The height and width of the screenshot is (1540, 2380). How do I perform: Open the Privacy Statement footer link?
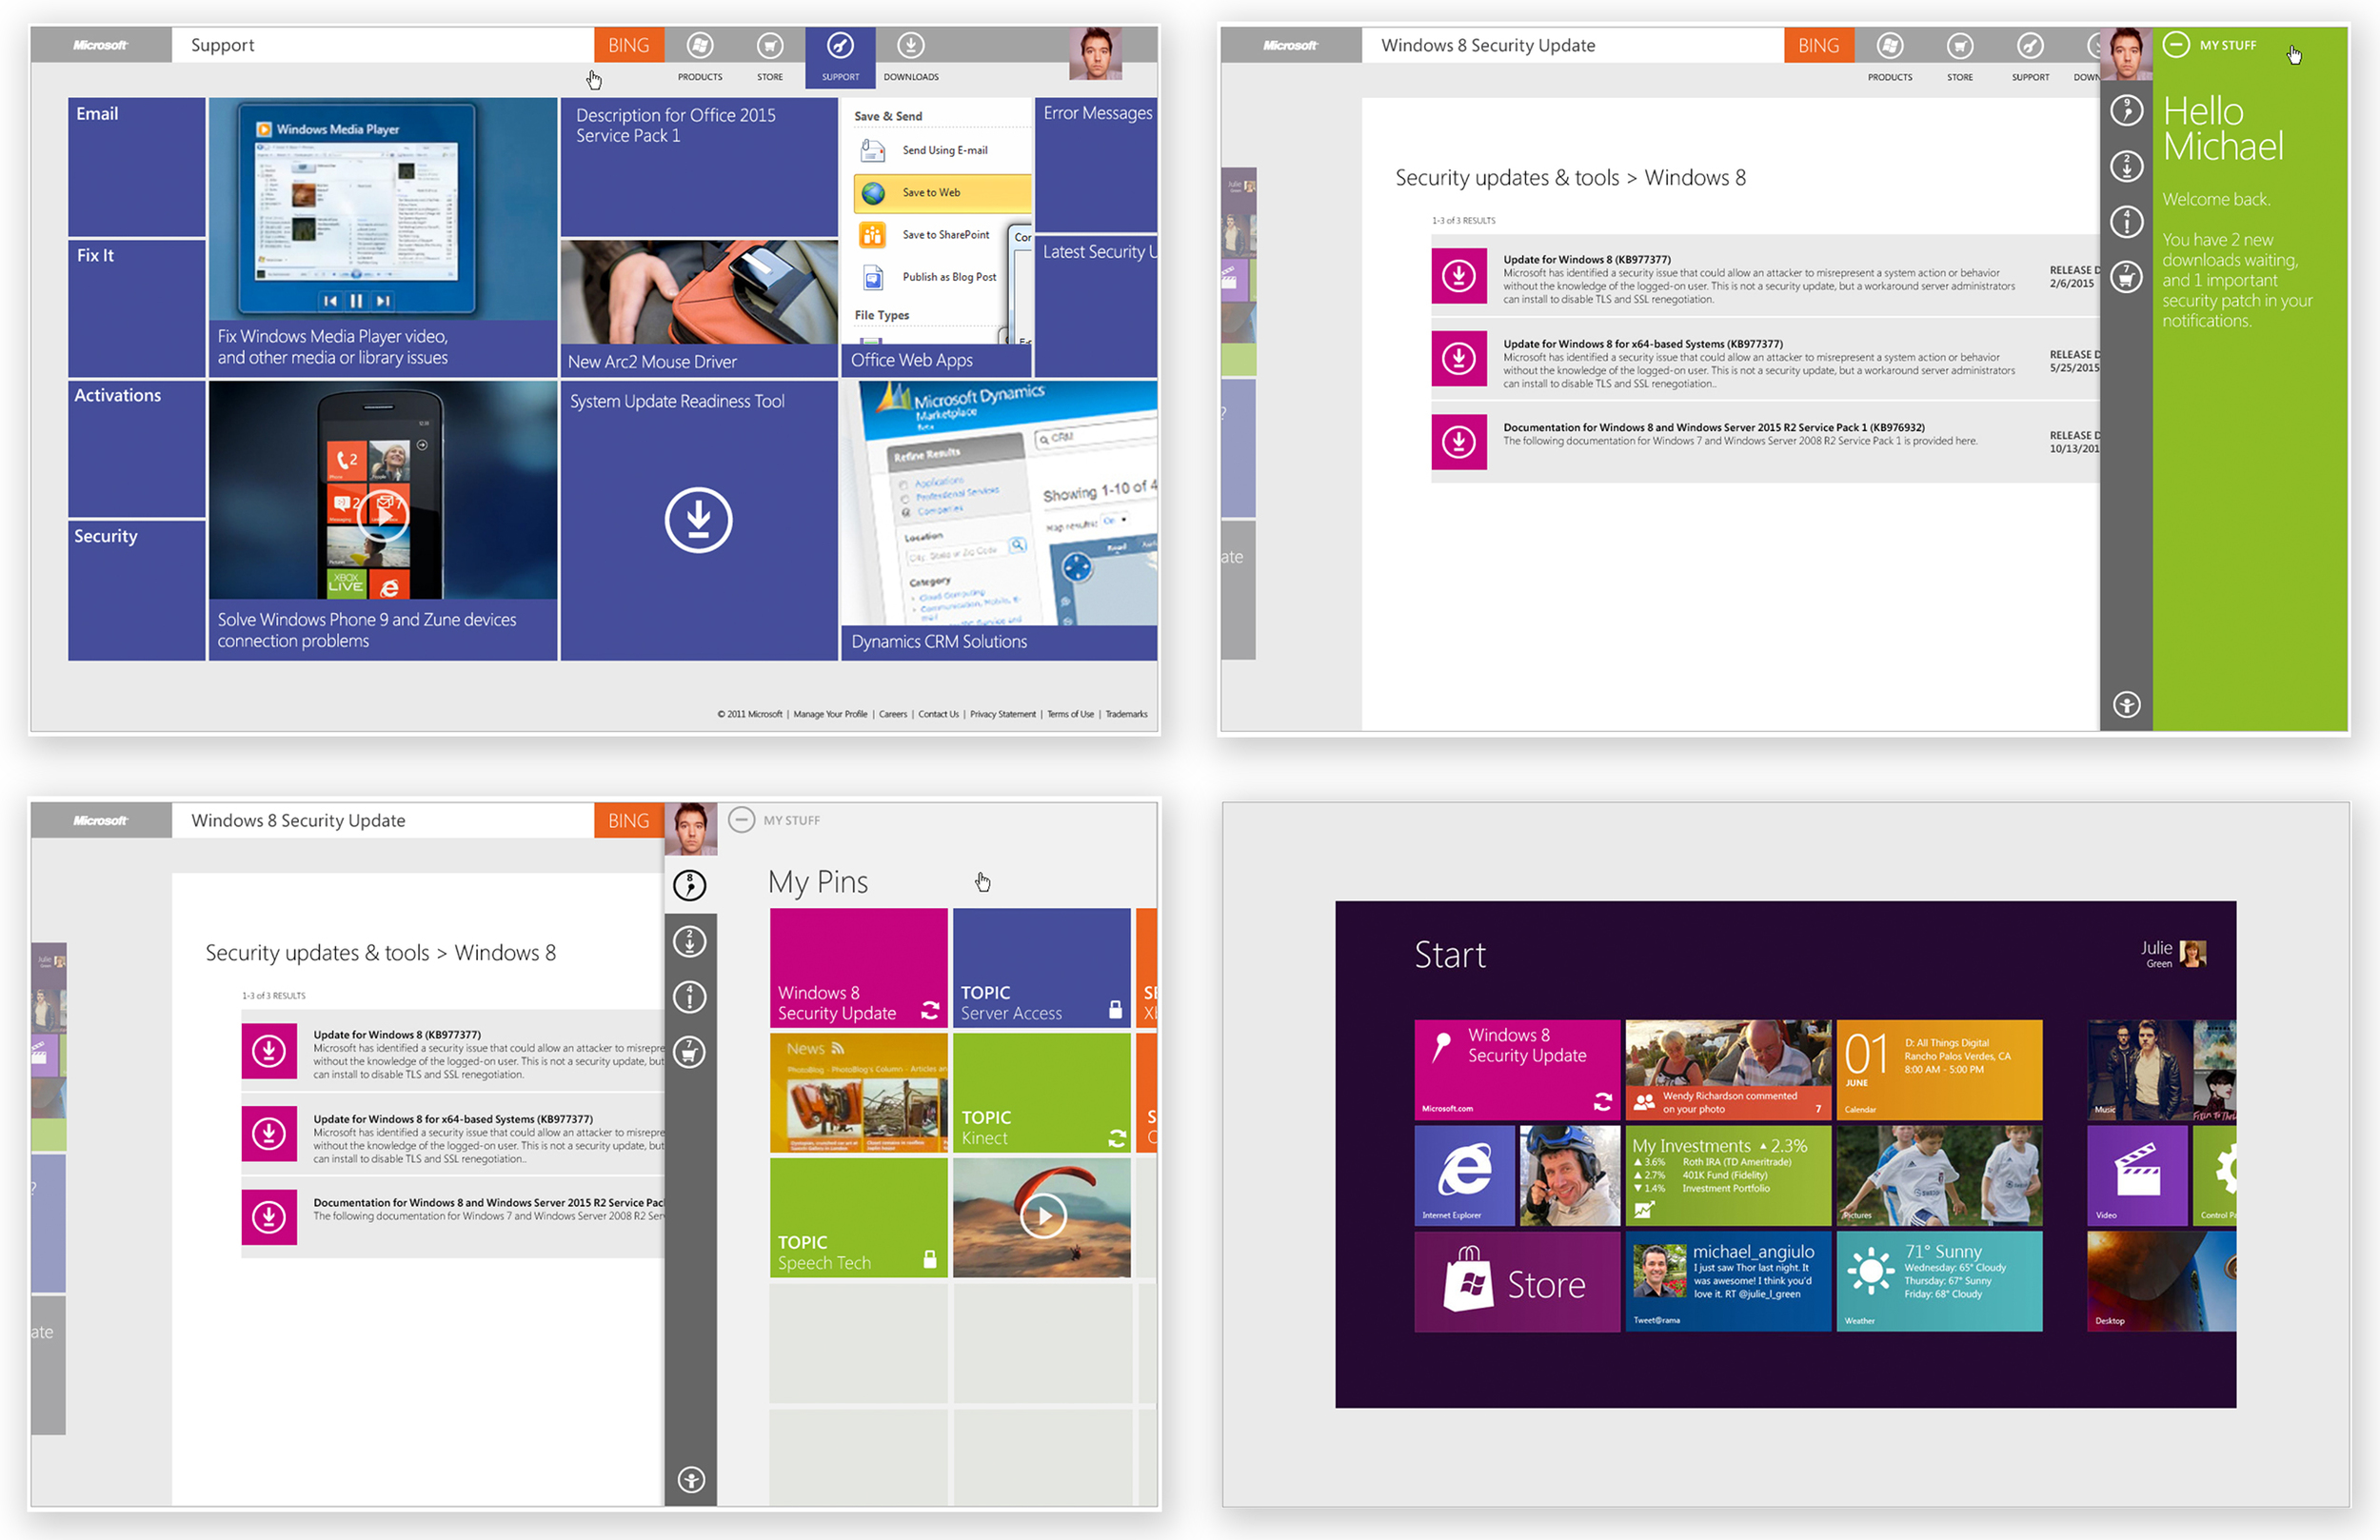point(1002,714)
